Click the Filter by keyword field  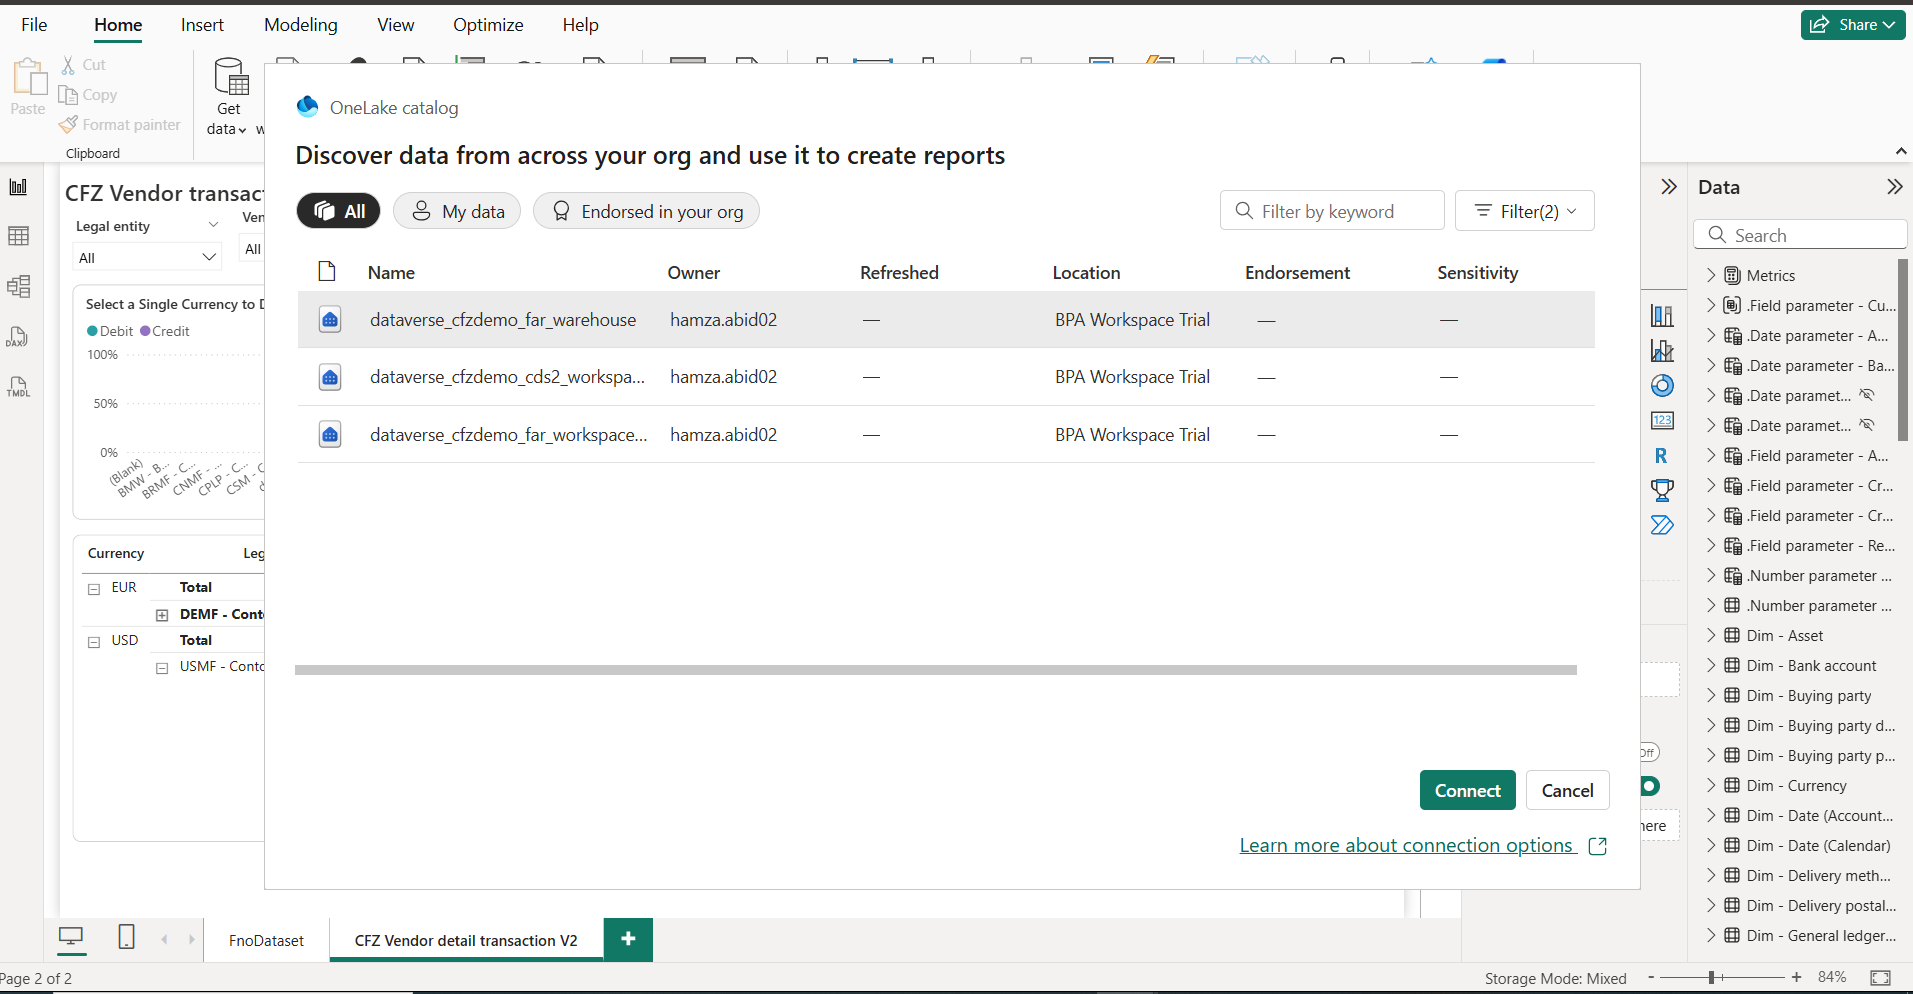click(x=1340, y=211)
